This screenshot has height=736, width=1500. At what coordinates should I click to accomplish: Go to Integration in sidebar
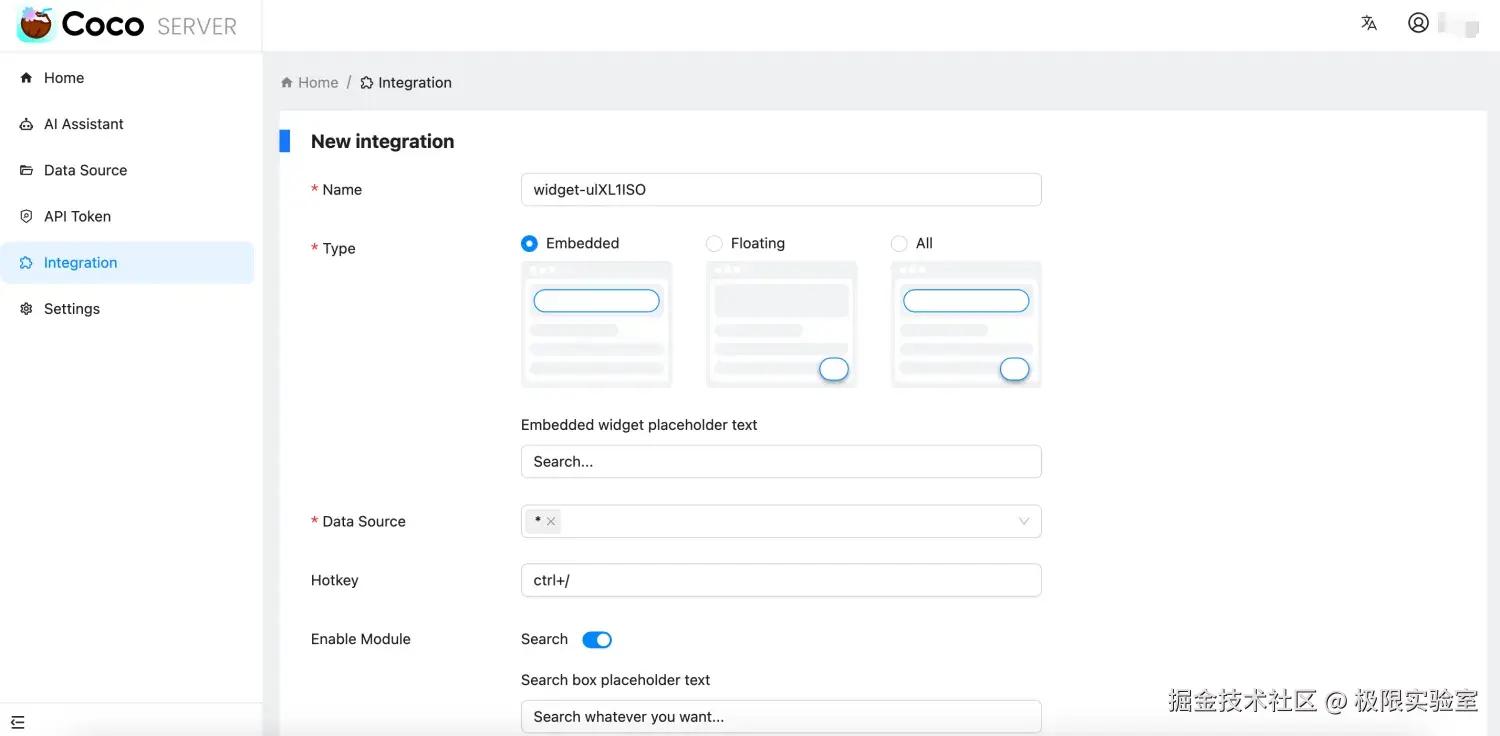[x=80, y=263]
